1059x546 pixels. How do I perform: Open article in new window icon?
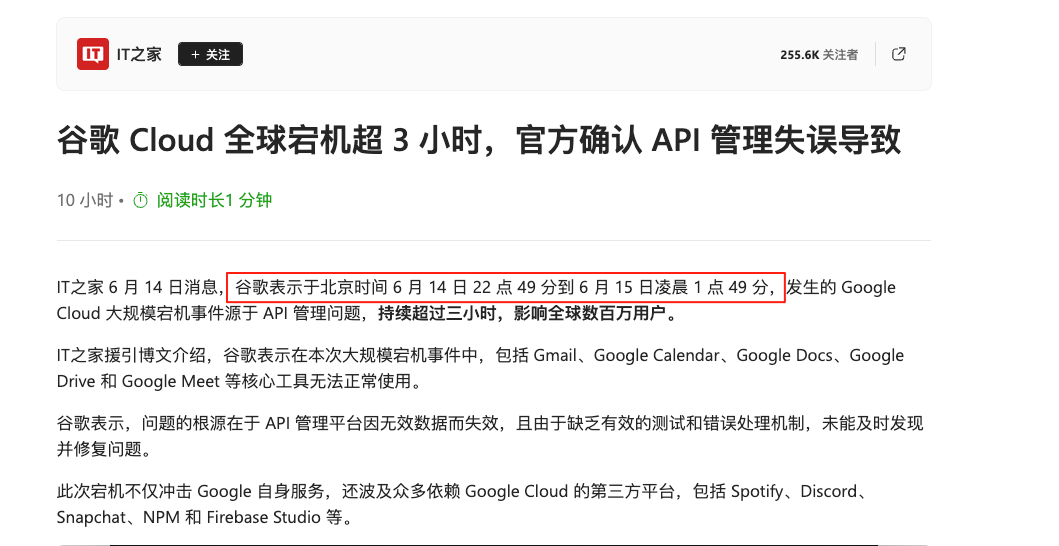(x=898, y=54)
